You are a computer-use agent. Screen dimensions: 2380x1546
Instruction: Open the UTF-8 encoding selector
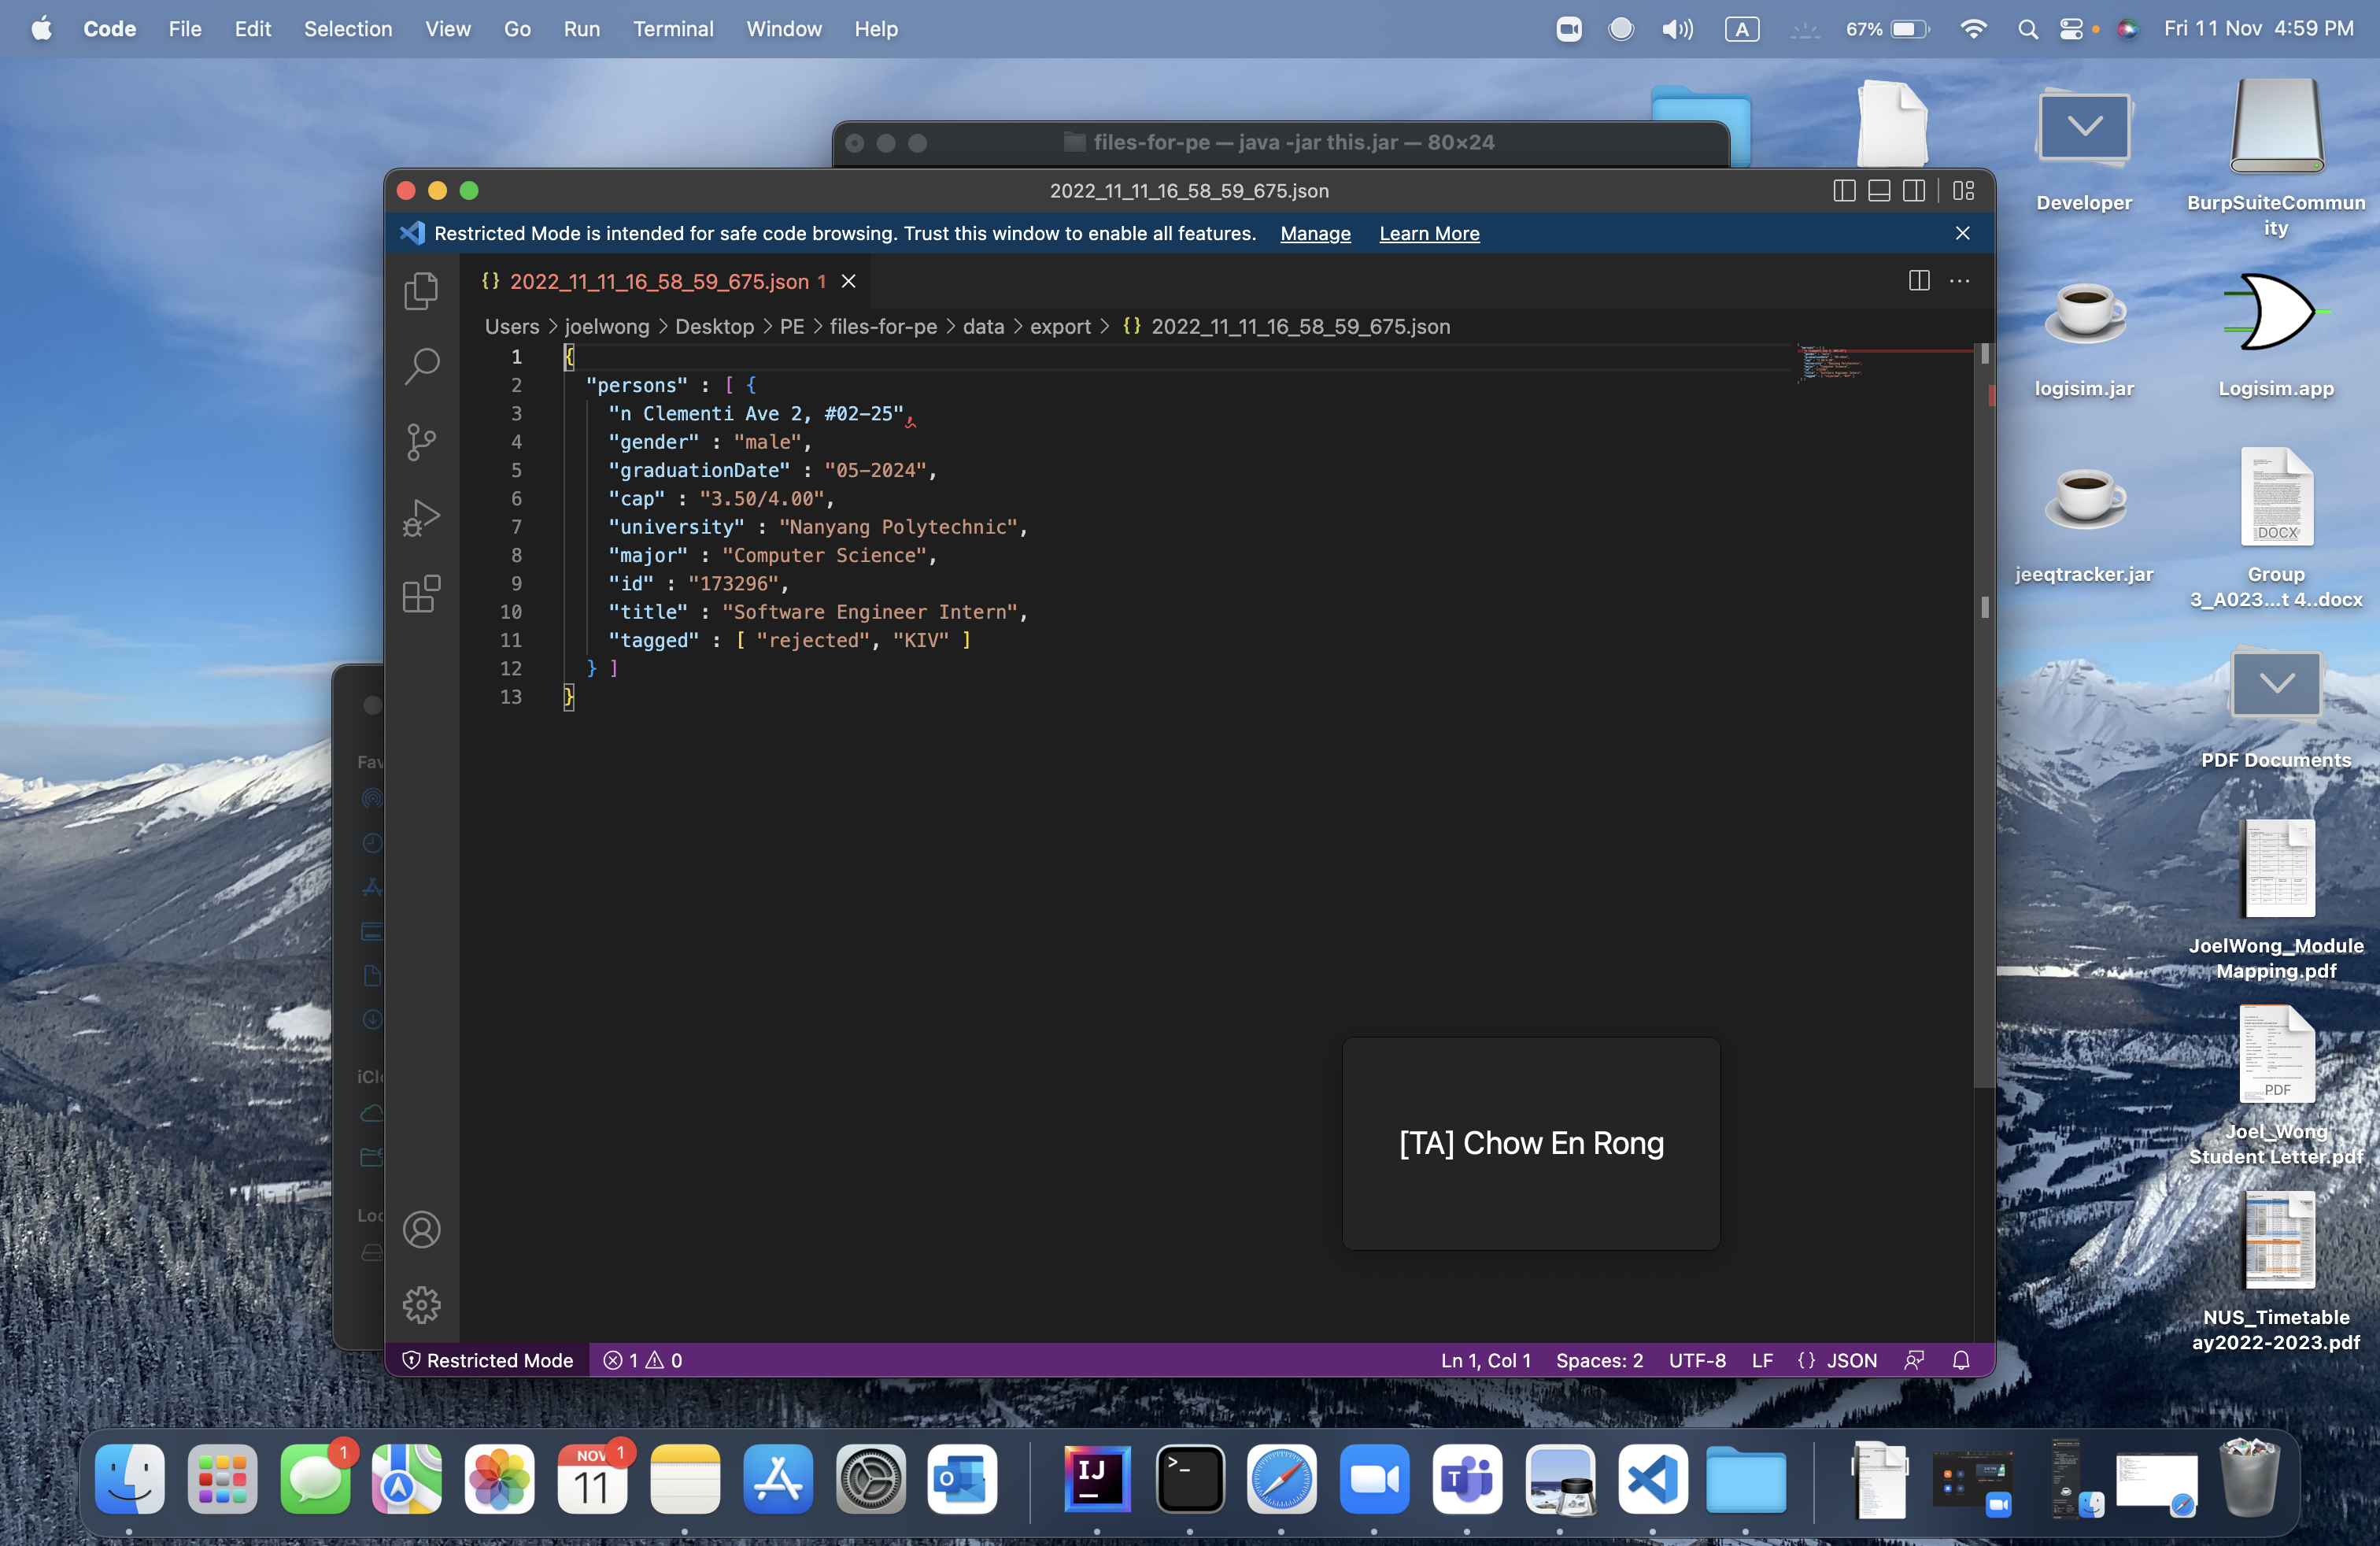pos(1697,1360)
